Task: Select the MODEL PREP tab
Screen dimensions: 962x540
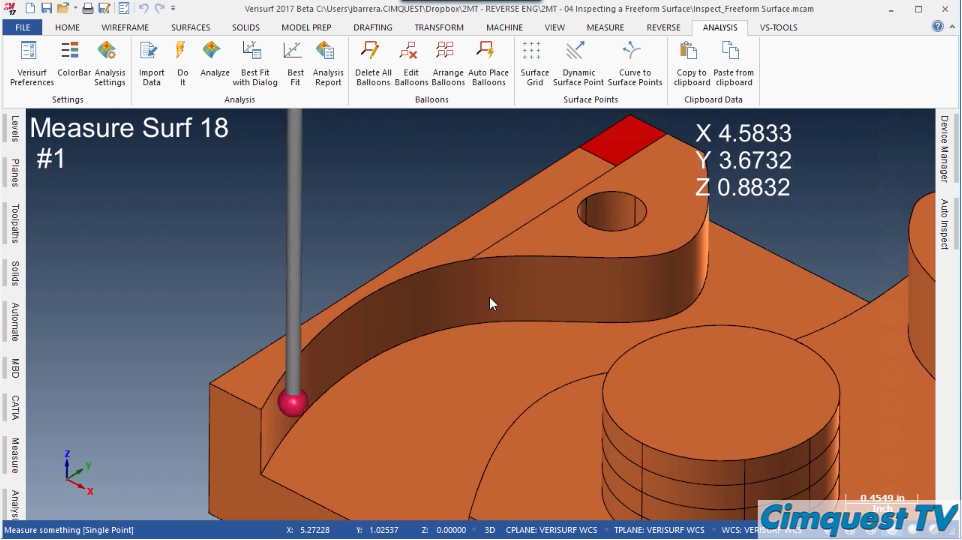Action: [306, 27]
